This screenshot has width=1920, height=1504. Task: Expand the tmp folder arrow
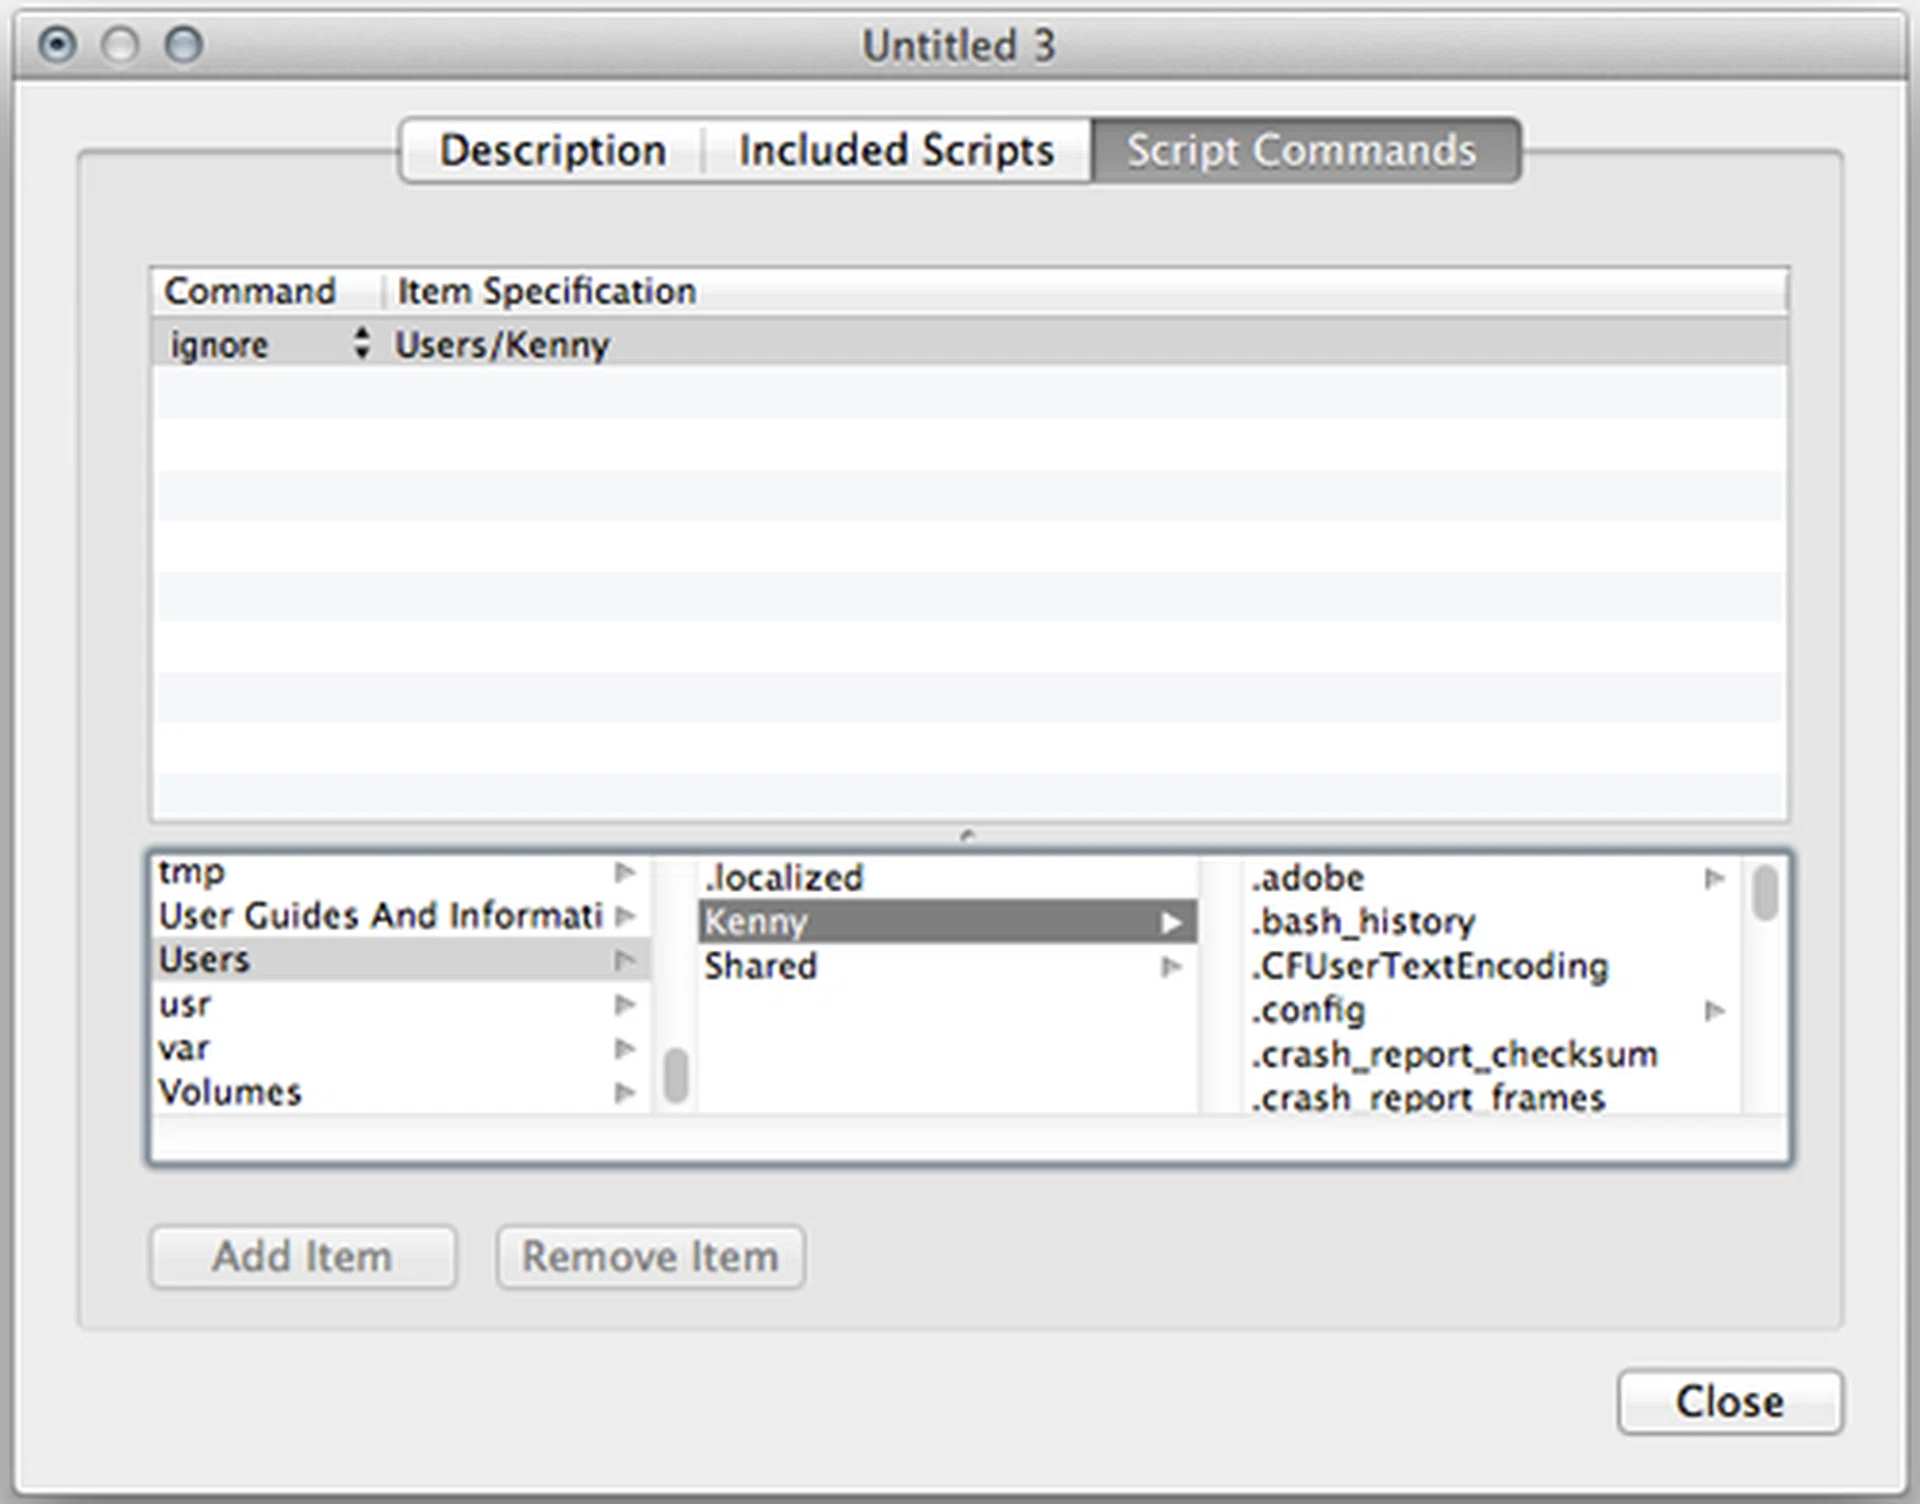(x=625, y=873)
